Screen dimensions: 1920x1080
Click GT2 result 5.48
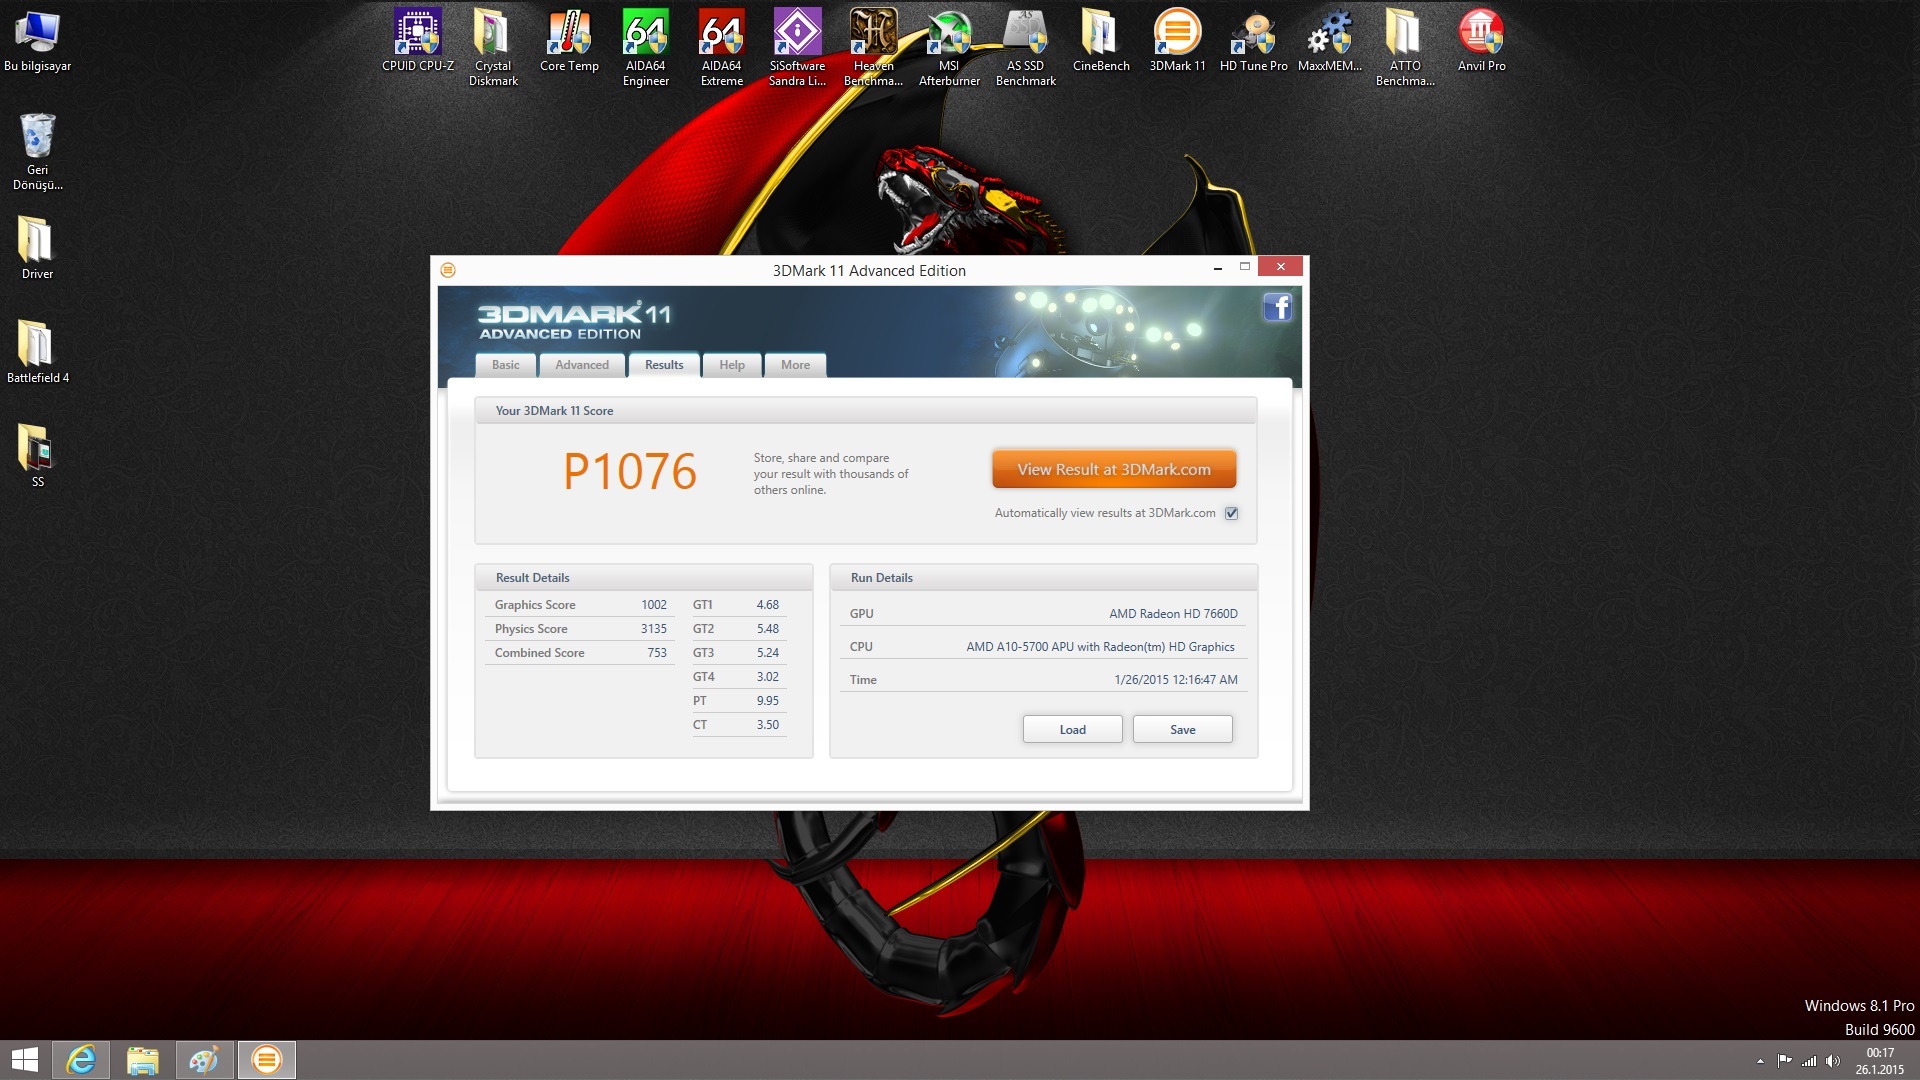(x=767, y=629)
